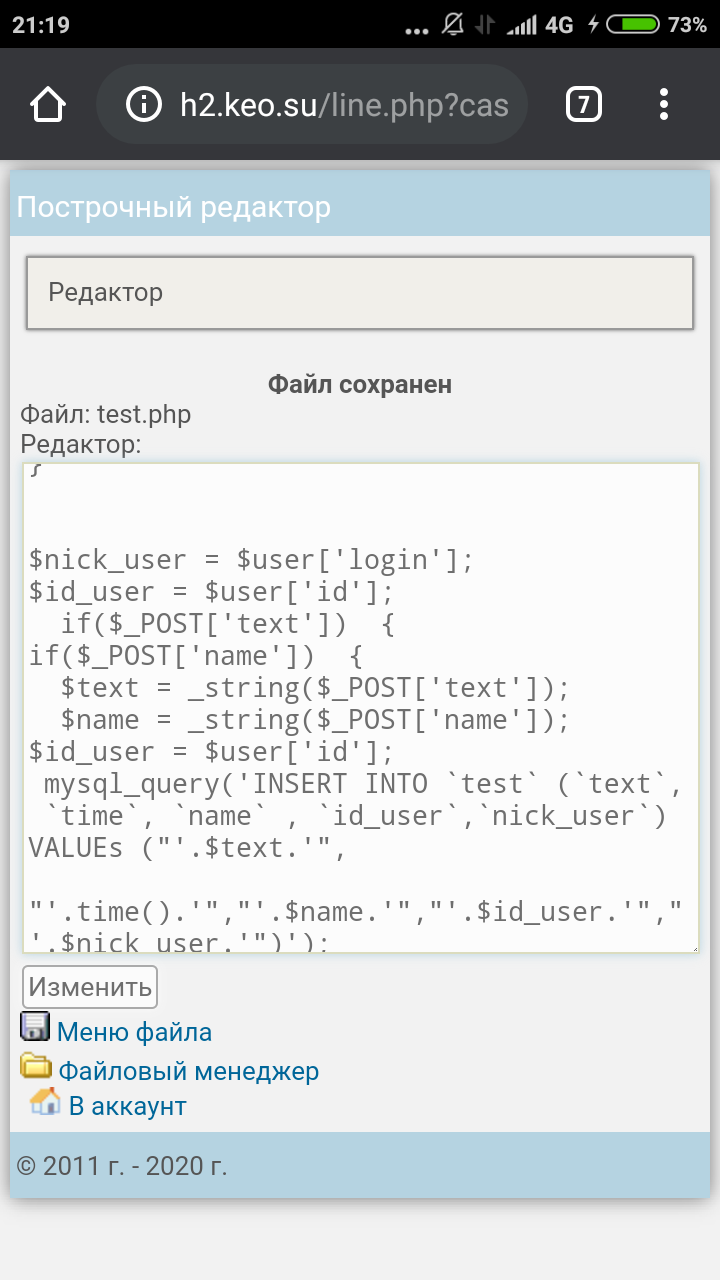Screen dimensions: 720x1280
Task: Tap the 4G signal indicator
Action: [559, 25]
